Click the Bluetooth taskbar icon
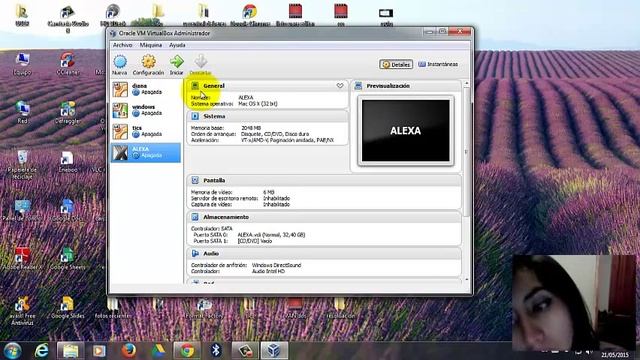Image resolution: width=640 pixels, height=360 pixels. coord(216,351)
